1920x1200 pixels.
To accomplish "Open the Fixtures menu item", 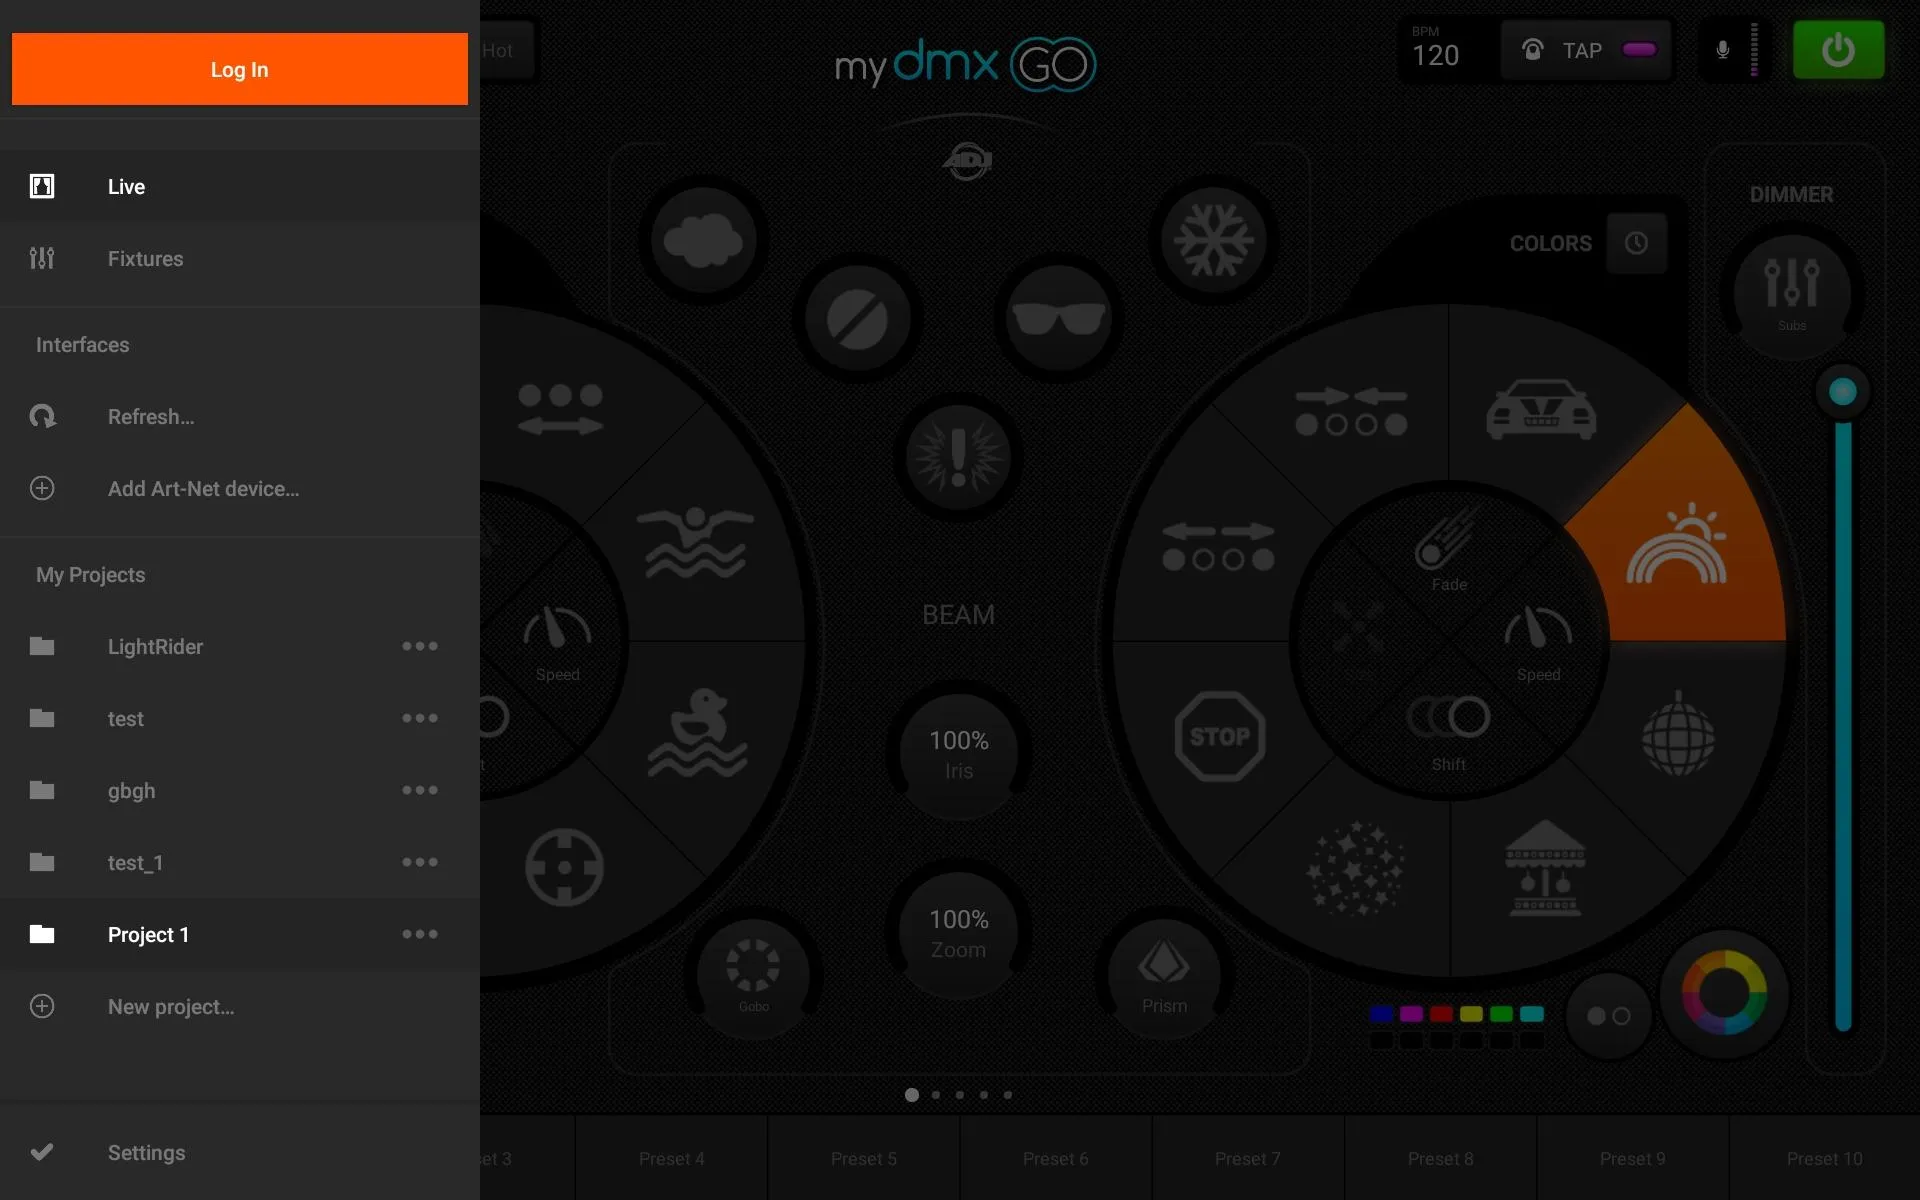I will tap(145, 259).
